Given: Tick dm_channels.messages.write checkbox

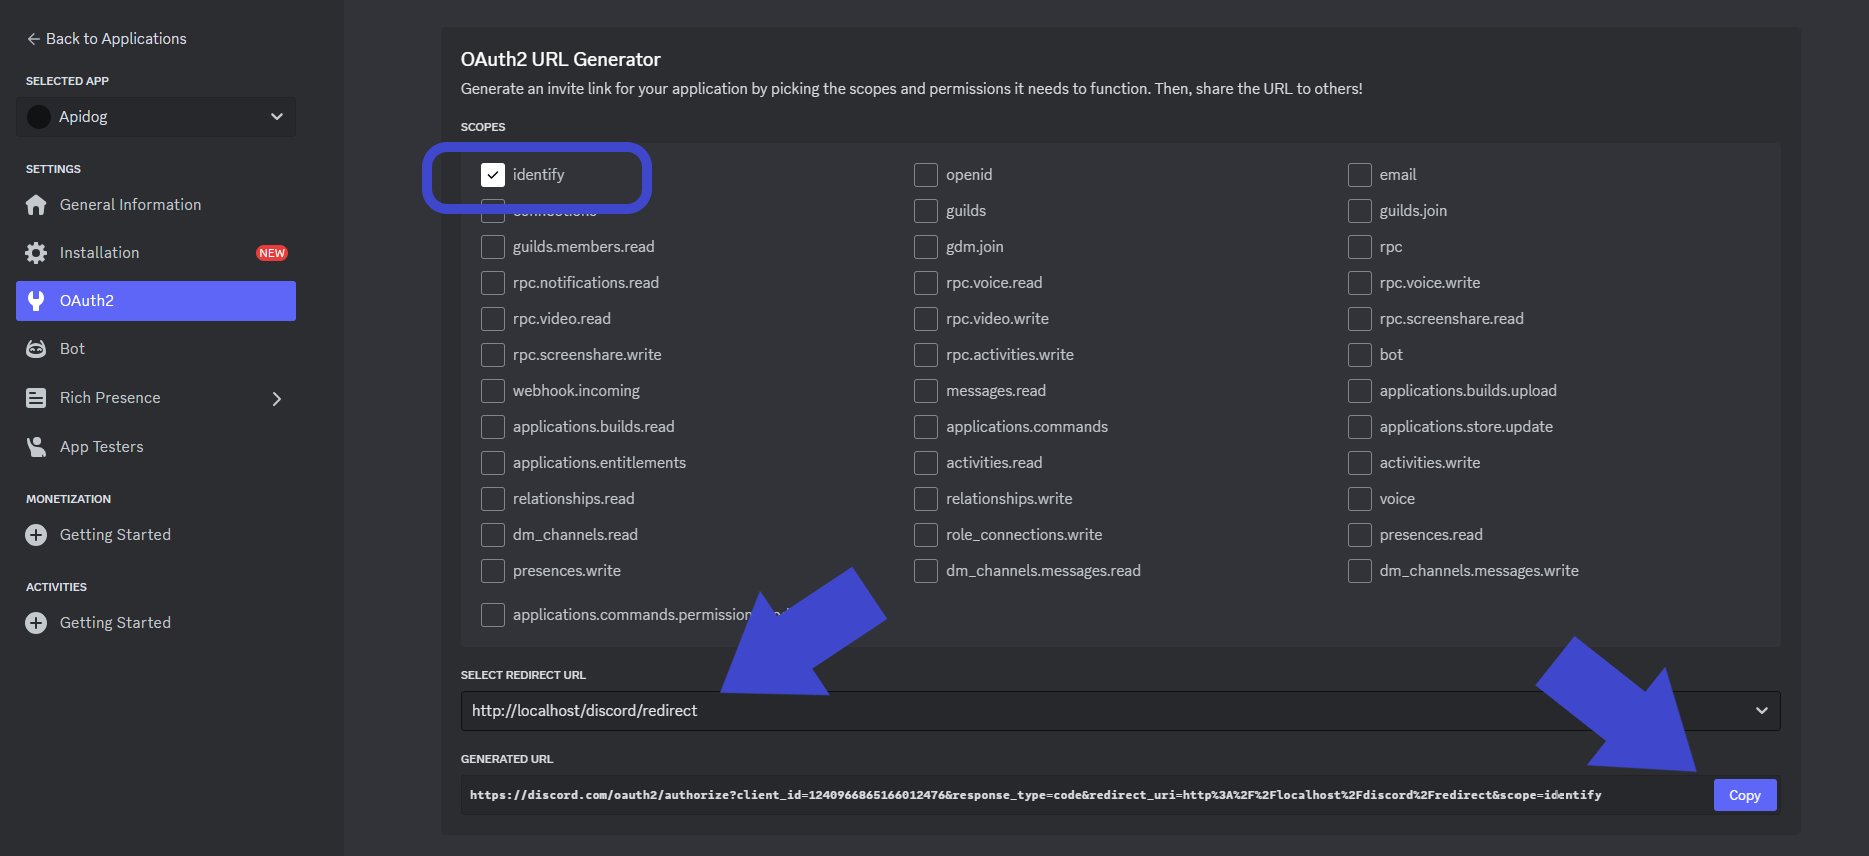Looking at the screenshot, I should coord(1360,571).
